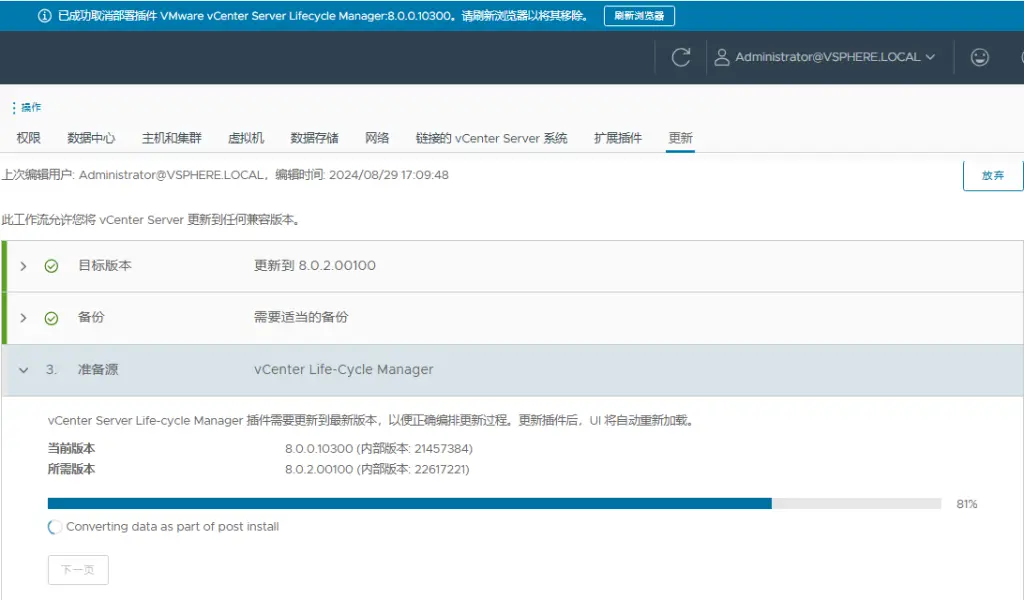Open the 操作 actions menu
This screenshot has height=600, width=1024.
[x=27, y=107]
